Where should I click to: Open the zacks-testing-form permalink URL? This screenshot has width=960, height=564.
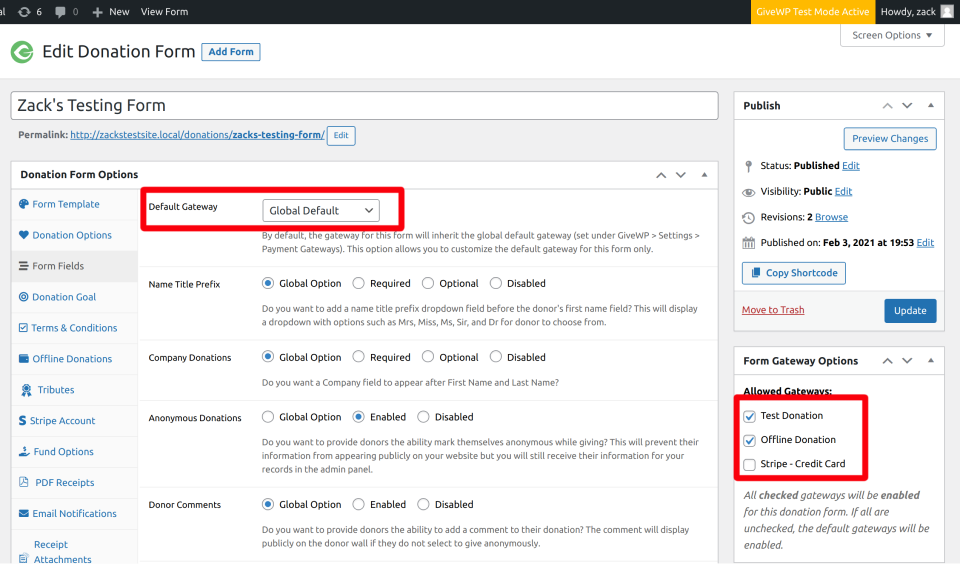(x=197, y=135)
